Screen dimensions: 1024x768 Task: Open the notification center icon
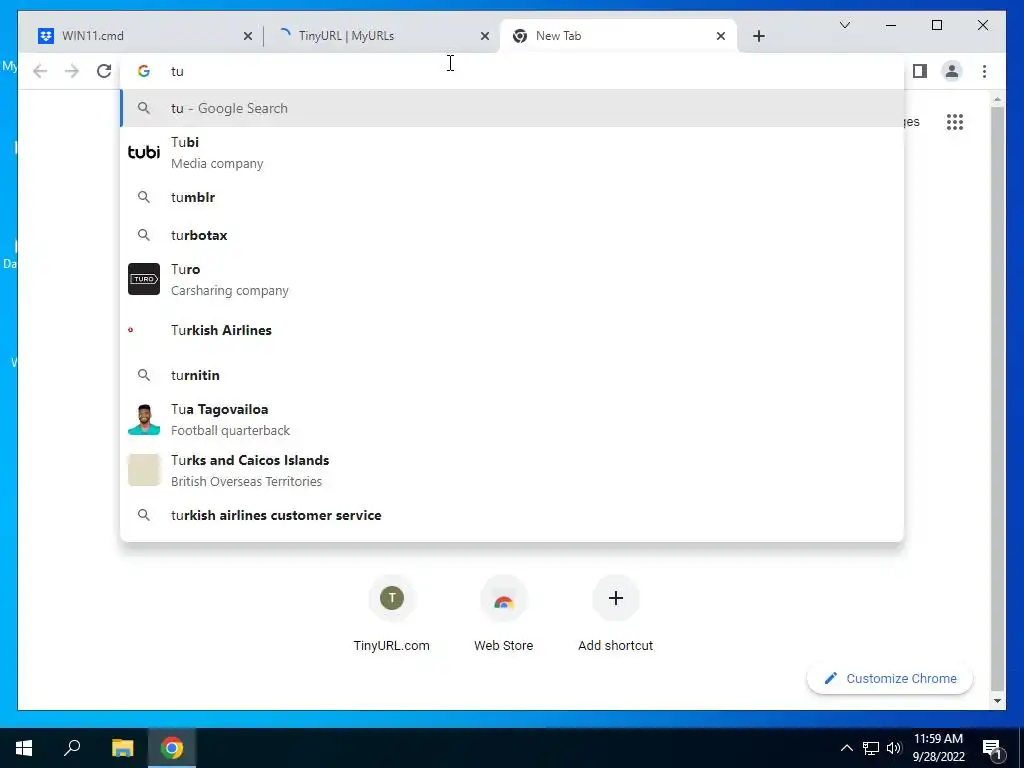click(992, 748)
